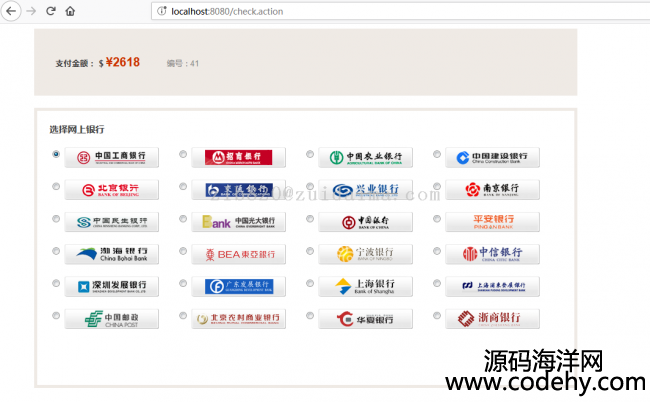Click the 中国邮政 China Post logo tile
Screen dimensions: 650x402
112,319
